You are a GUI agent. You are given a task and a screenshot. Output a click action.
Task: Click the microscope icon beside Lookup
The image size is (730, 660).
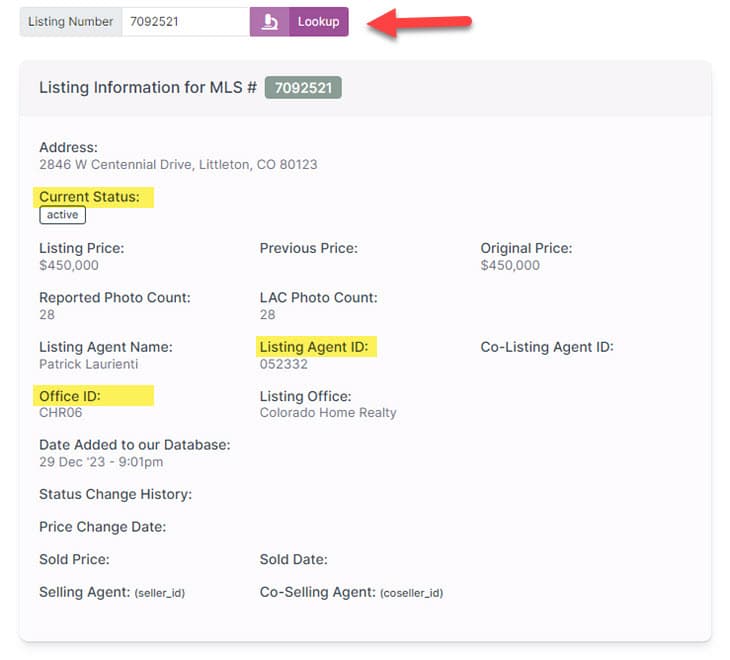[x=270, y=22]
